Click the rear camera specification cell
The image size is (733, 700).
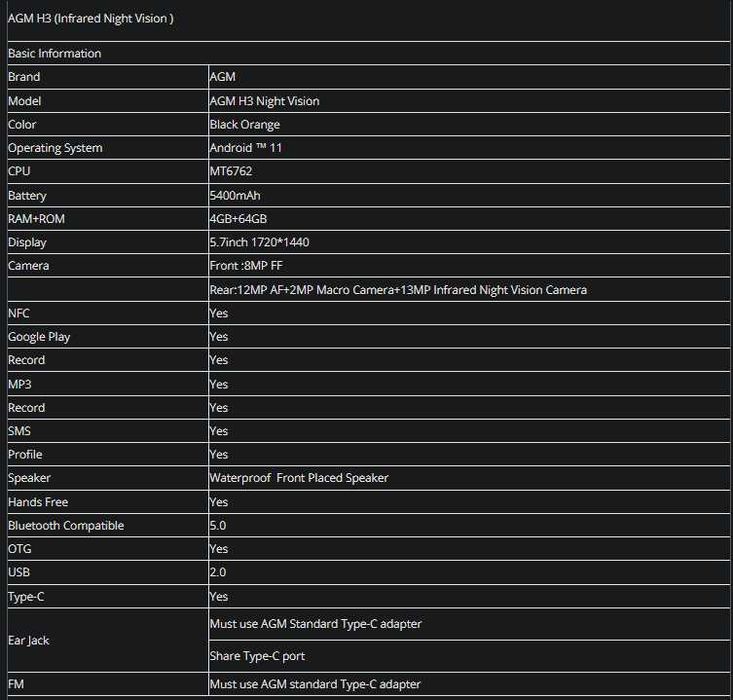[x=398, y=290]
